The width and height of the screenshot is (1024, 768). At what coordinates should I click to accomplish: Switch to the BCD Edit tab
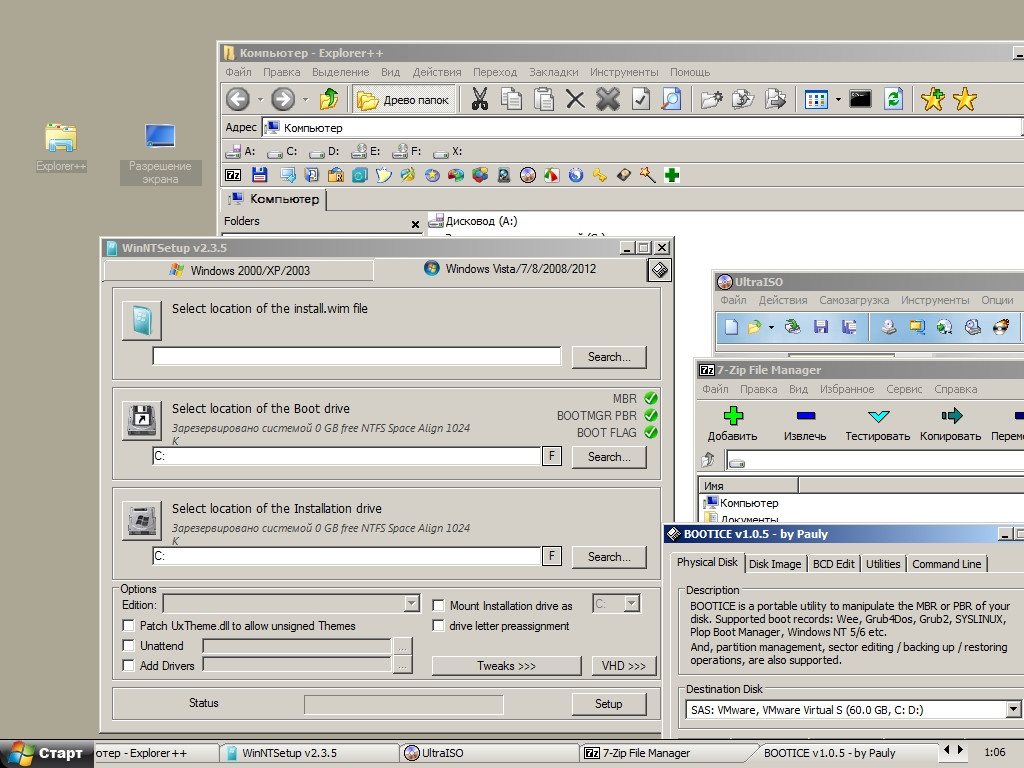coord(833,564)
